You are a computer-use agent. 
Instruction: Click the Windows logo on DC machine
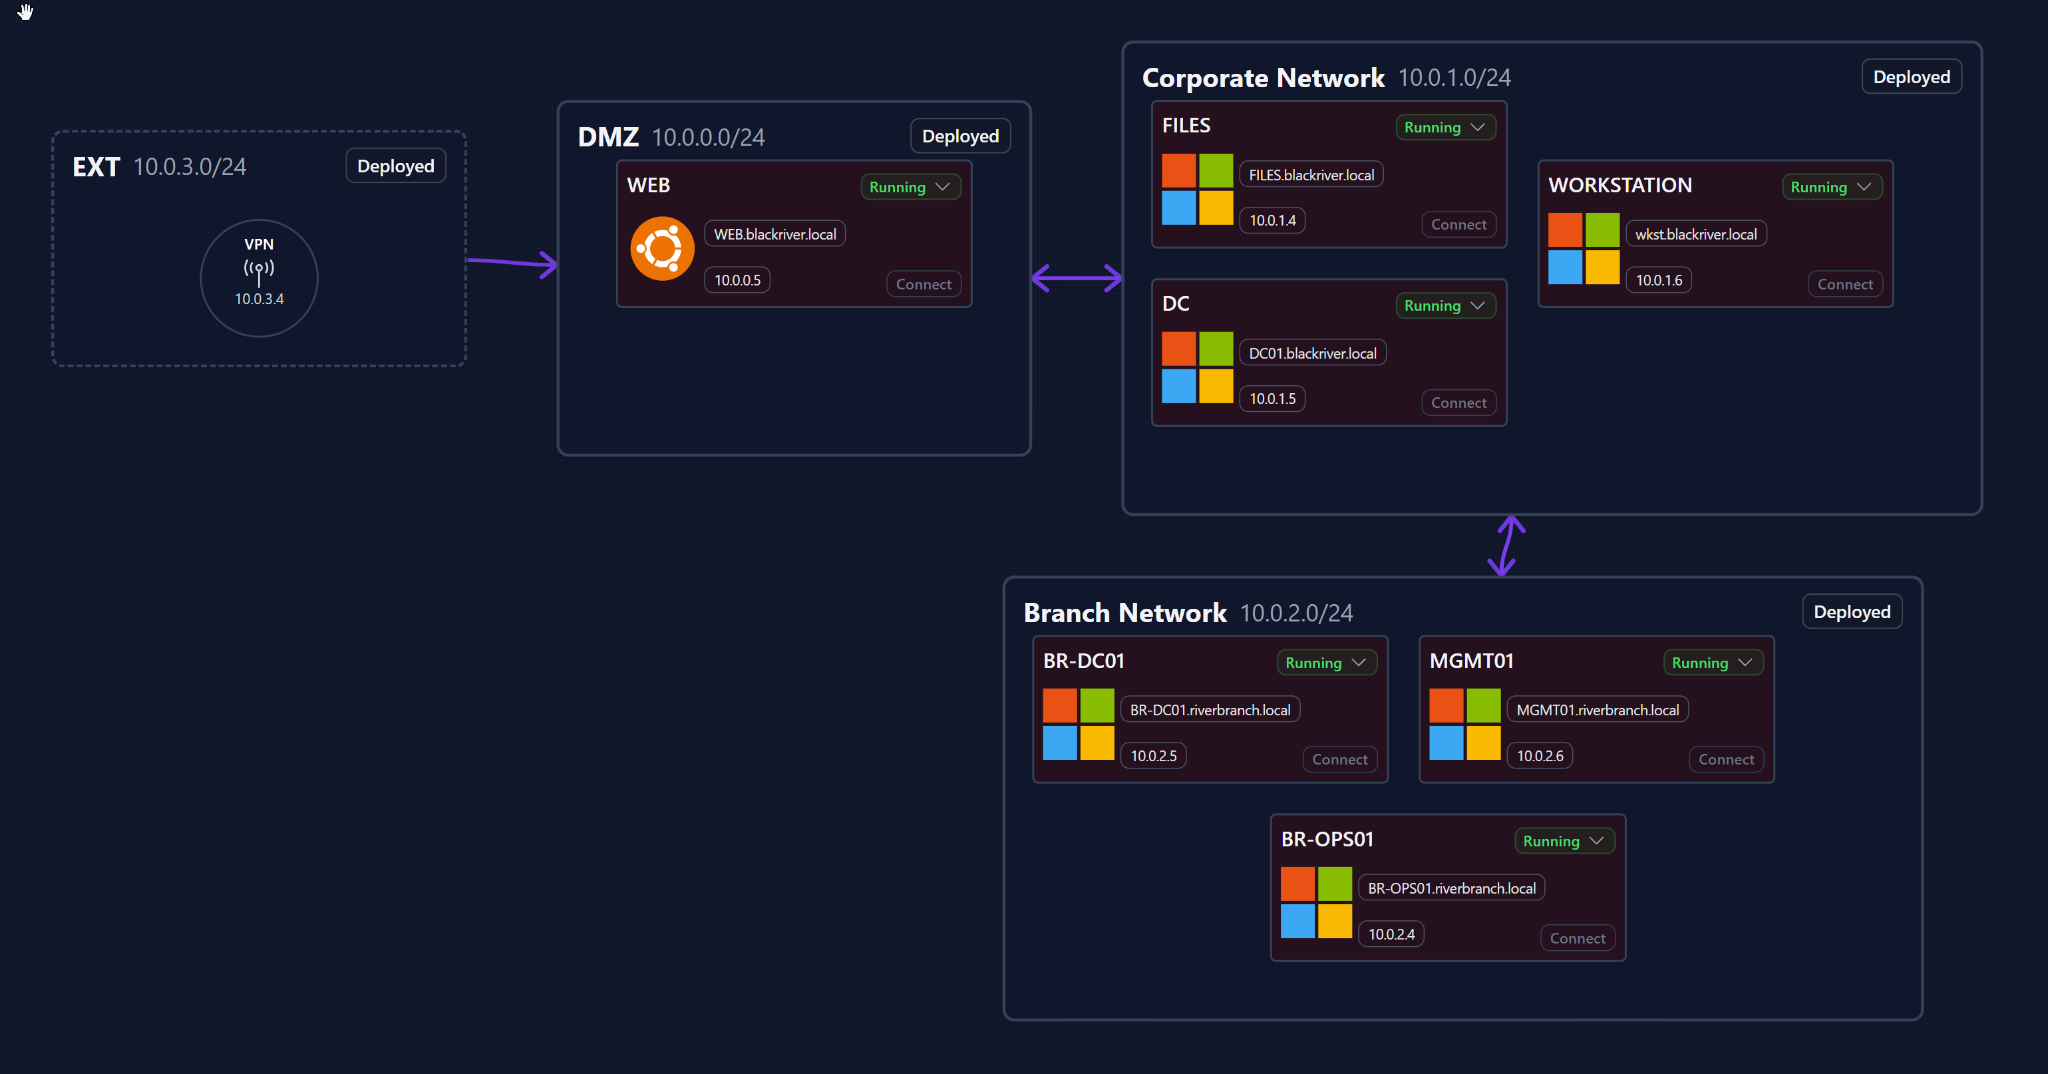1197,368
